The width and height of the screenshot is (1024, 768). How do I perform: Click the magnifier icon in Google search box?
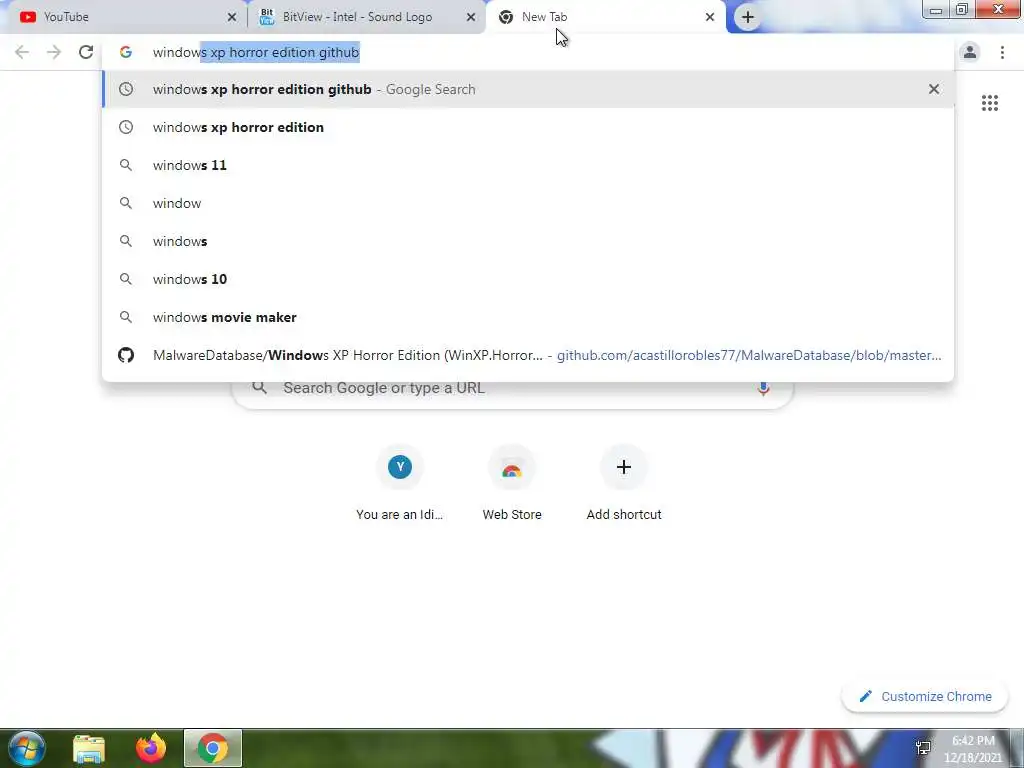[259, 387]
